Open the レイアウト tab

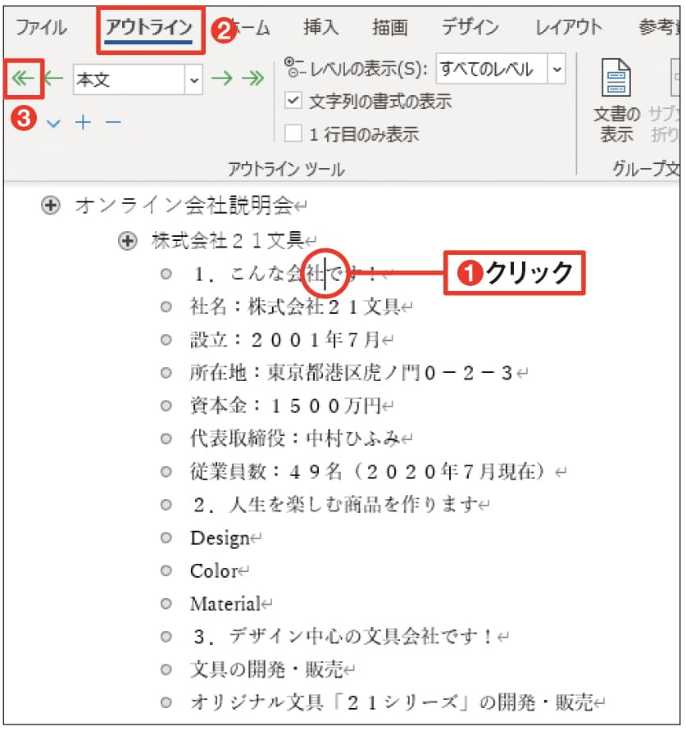[x=568, y=28]
